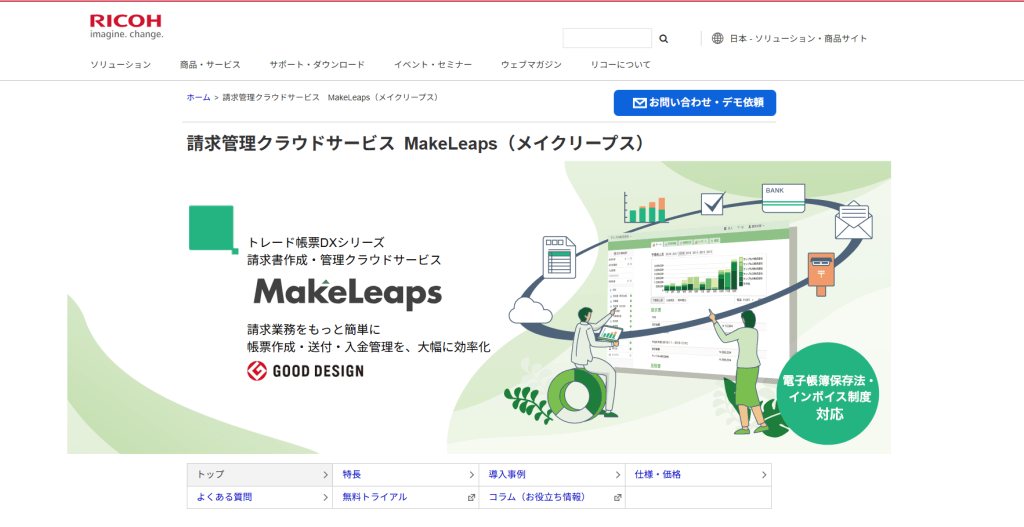Click the checkmark box illustration
1024x527 pixels.
click(x=713, y=203)
